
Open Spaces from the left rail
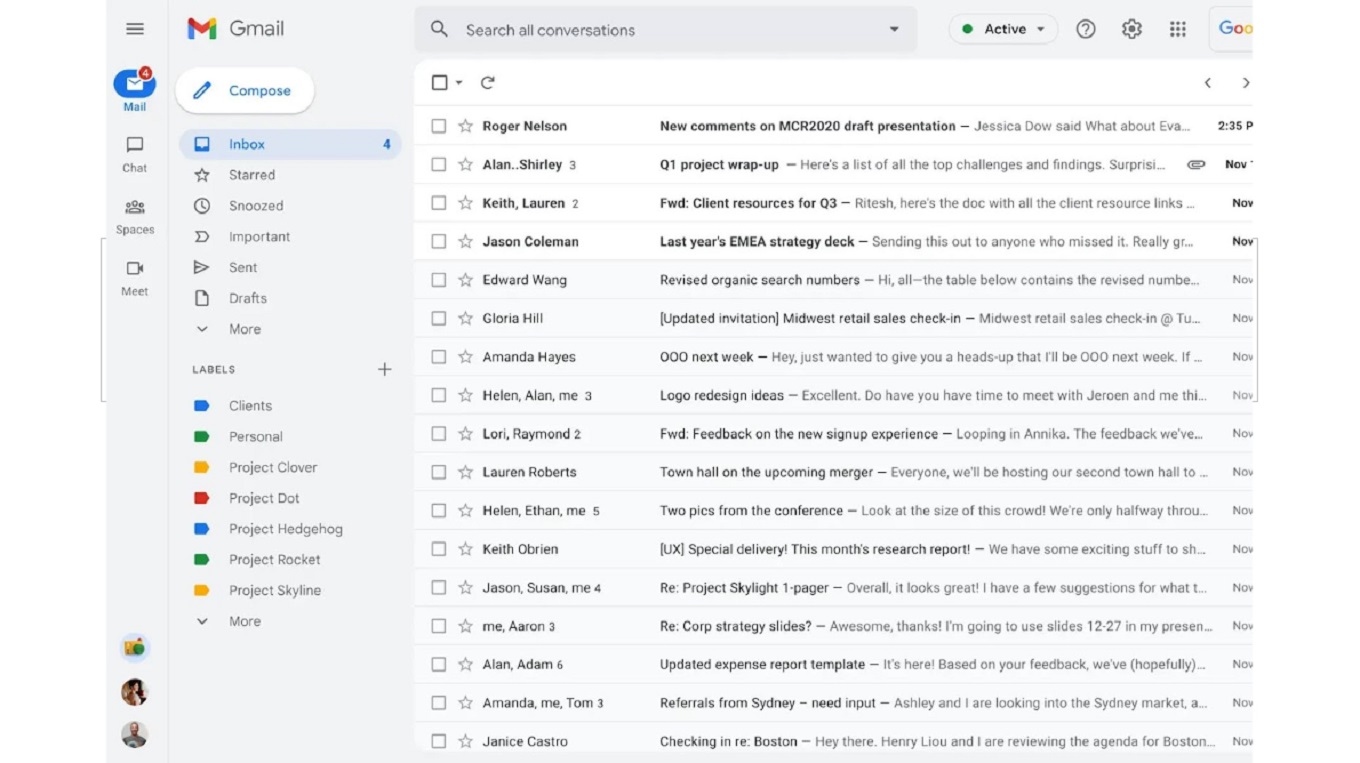pos(135,216)
